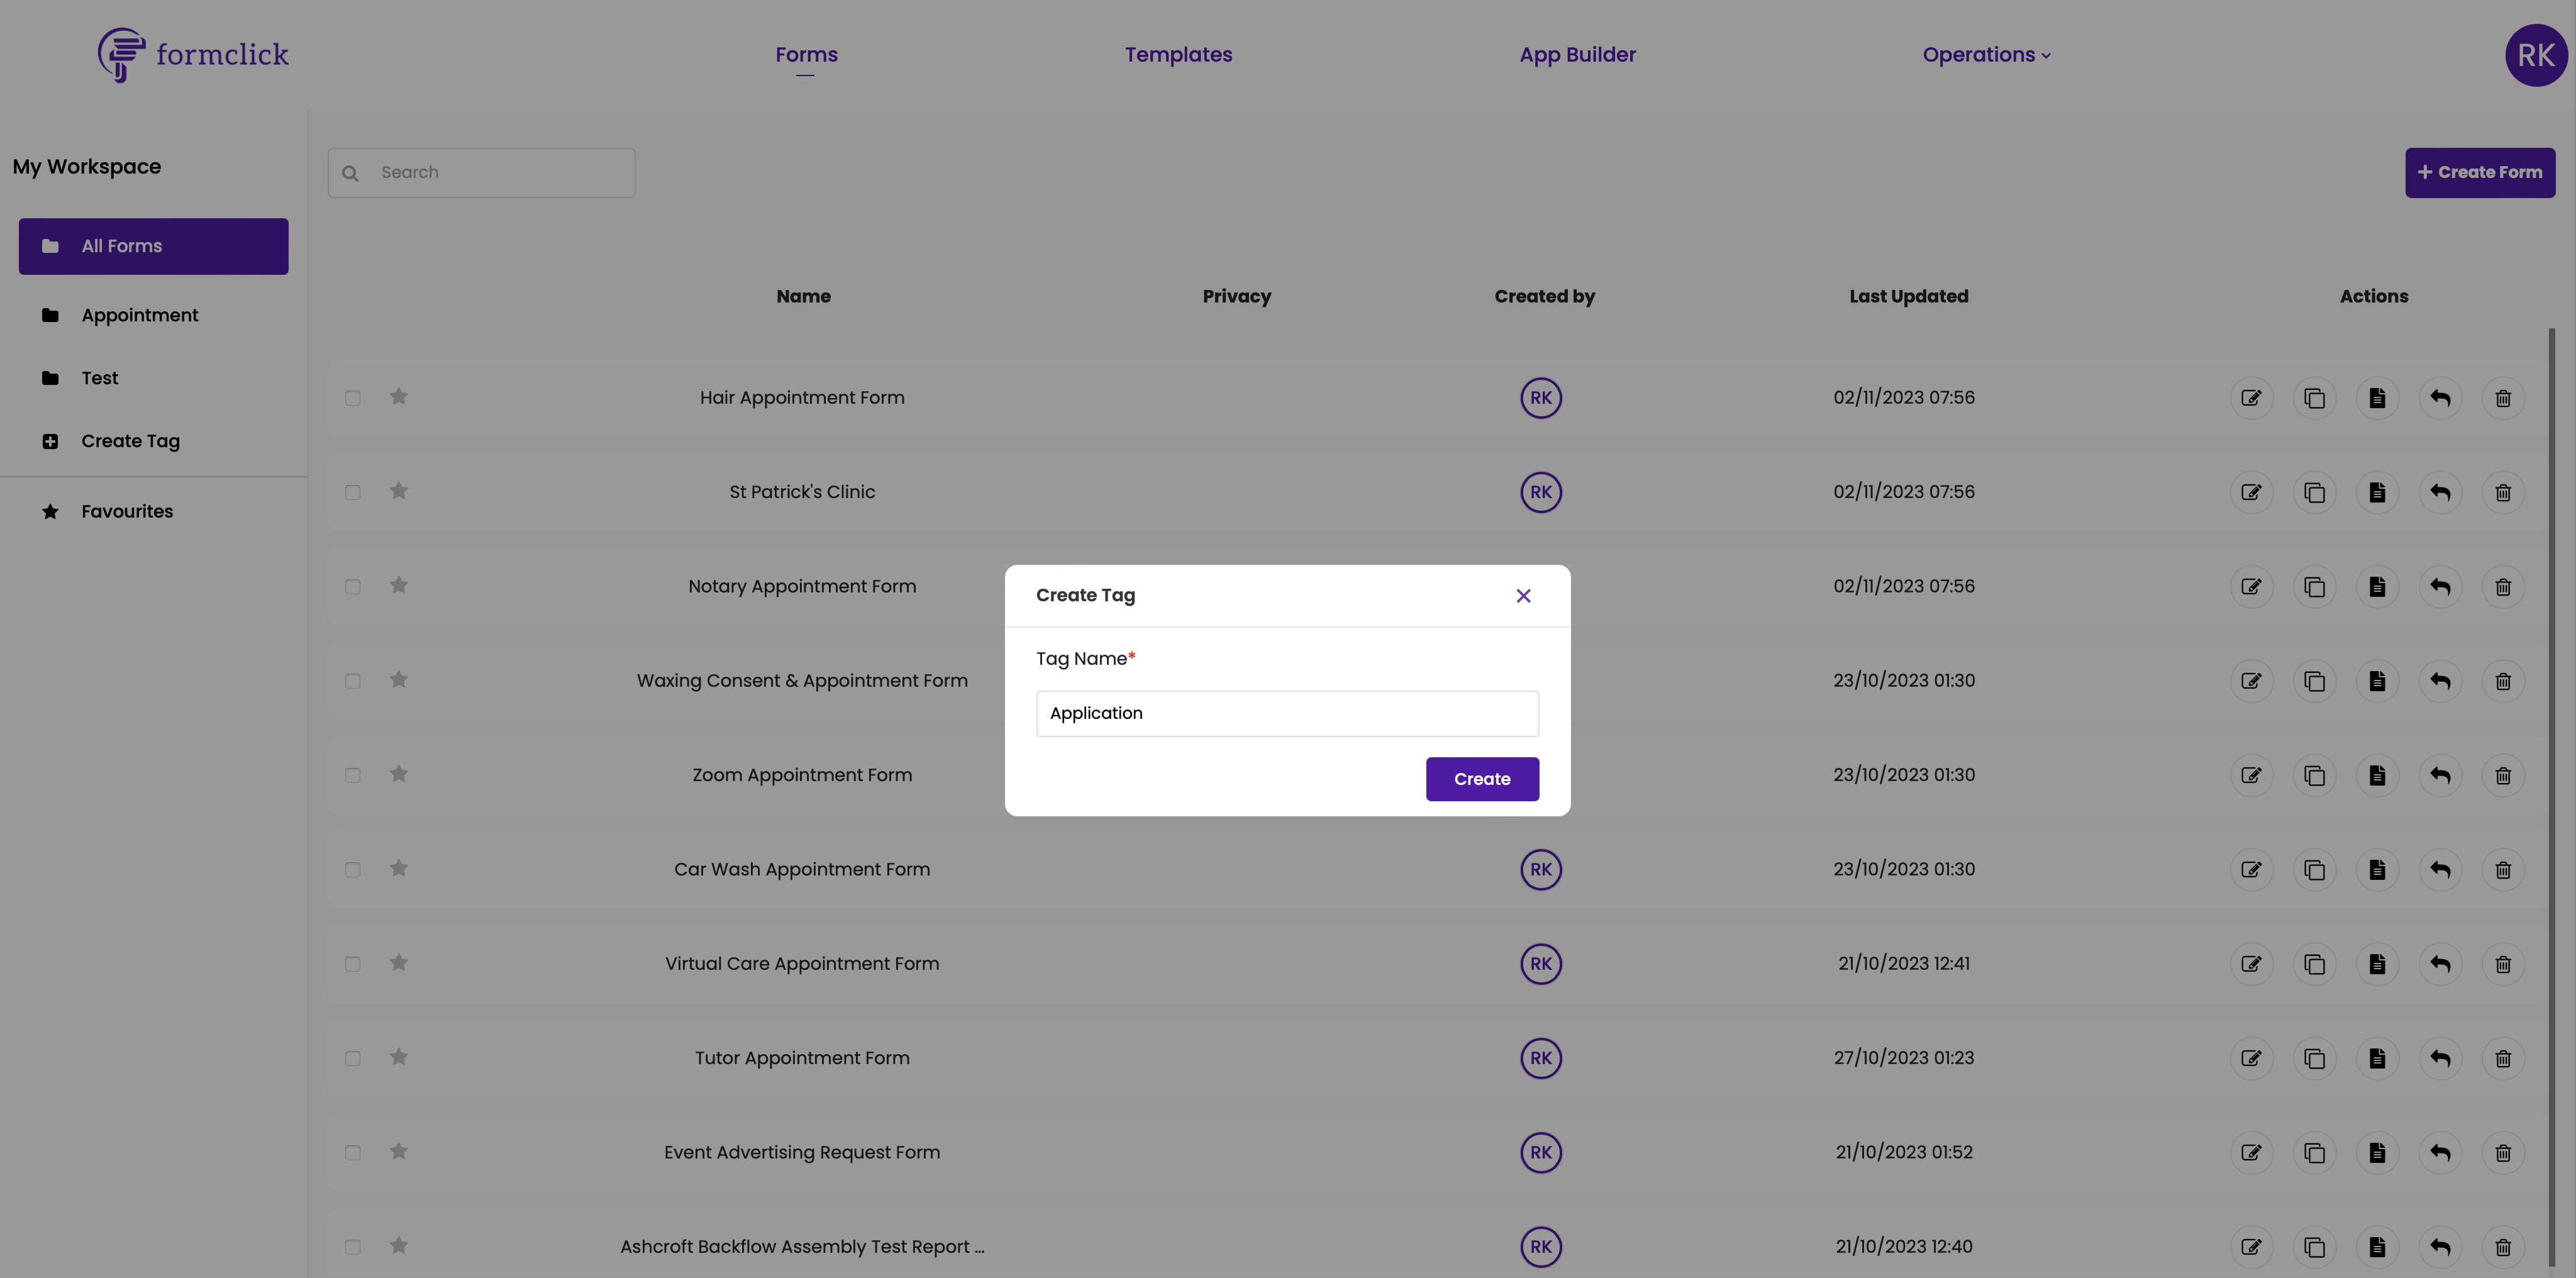Star the Notary Appointment Form
2576x1278 pixels.
coord(399,585)
